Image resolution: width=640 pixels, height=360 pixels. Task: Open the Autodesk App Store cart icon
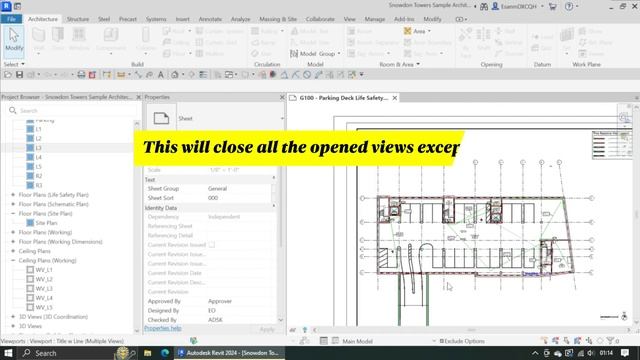tap(553, 6)
